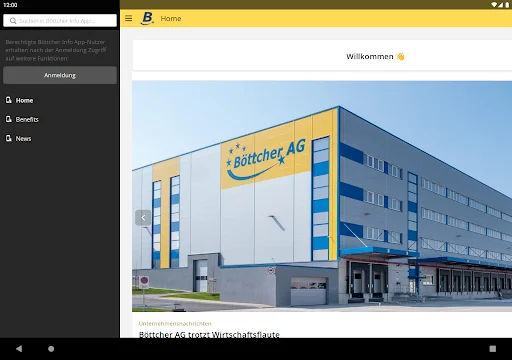Click the Benefits page icon in sidebar
Screen dimensions: 512x360
[x=9, y=119]
